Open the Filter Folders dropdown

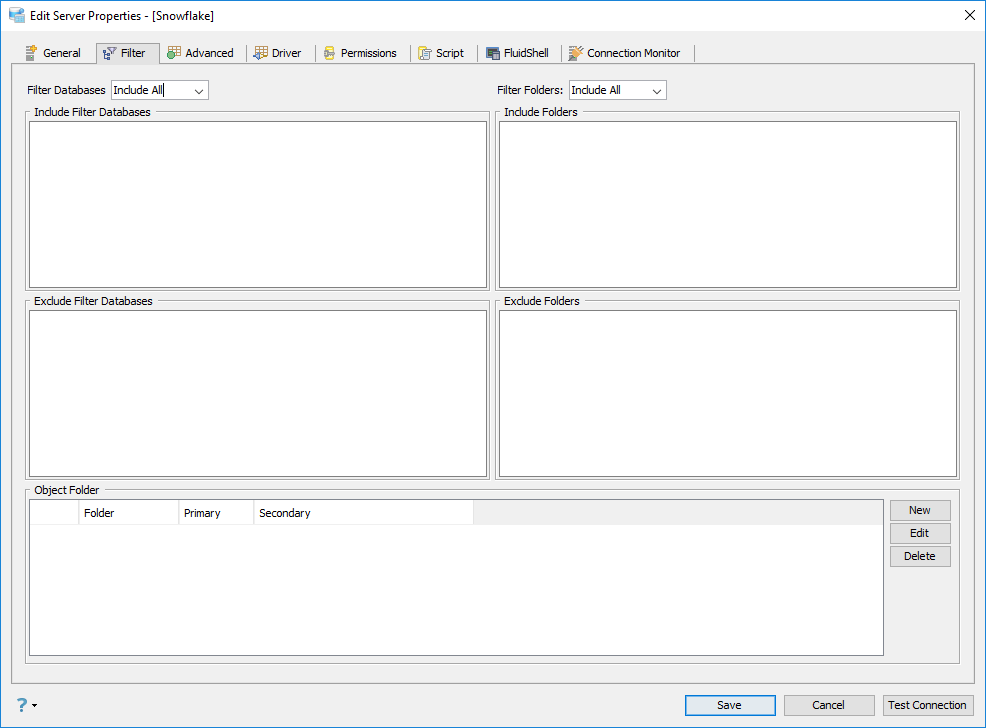pyautogui.click(x=656, y=91)
